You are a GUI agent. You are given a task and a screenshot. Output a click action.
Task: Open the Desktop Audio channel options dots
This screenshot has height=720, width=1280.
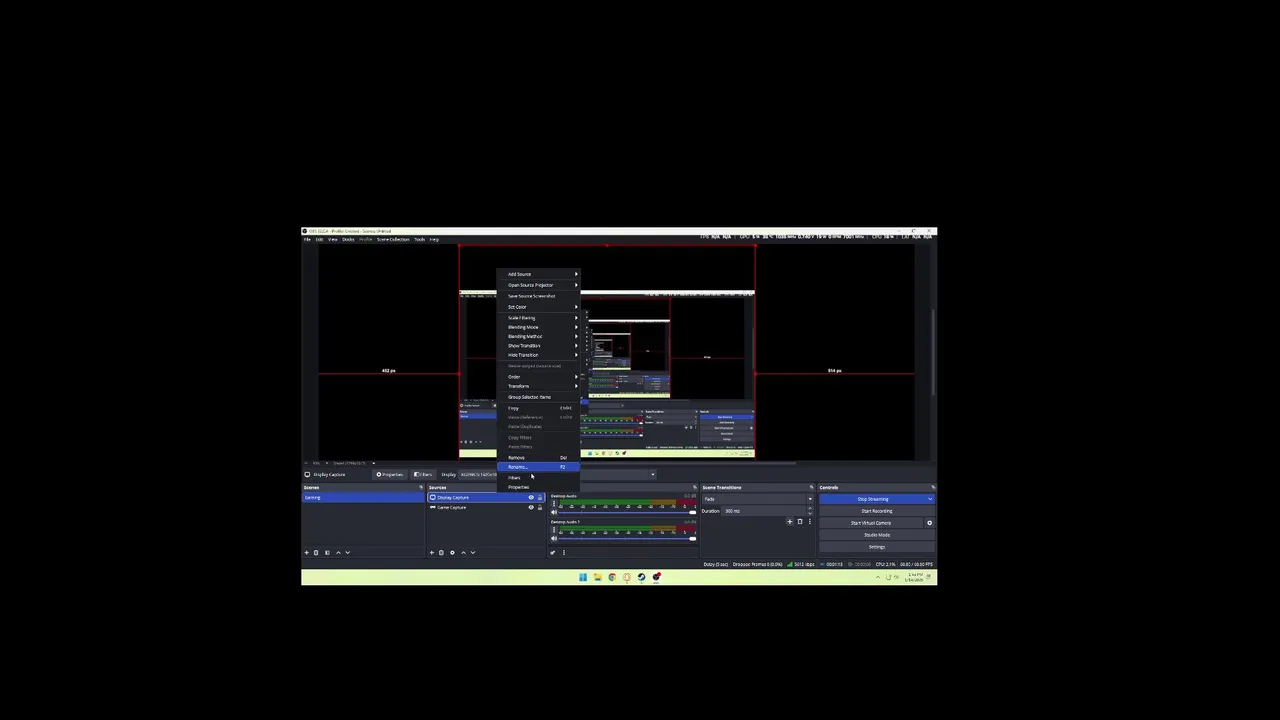[554, 503]
